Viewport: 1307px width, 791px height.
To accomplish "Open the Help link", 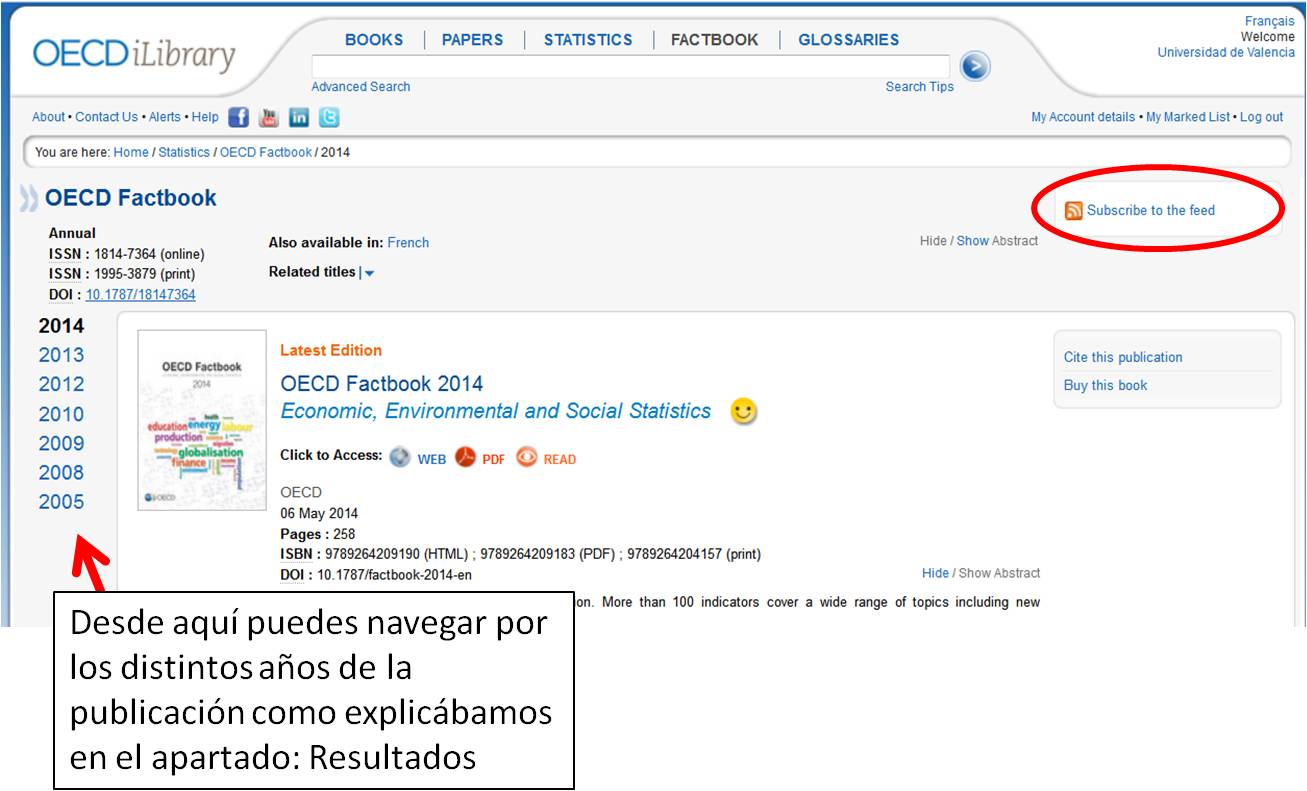I will (x=205, y=117).
